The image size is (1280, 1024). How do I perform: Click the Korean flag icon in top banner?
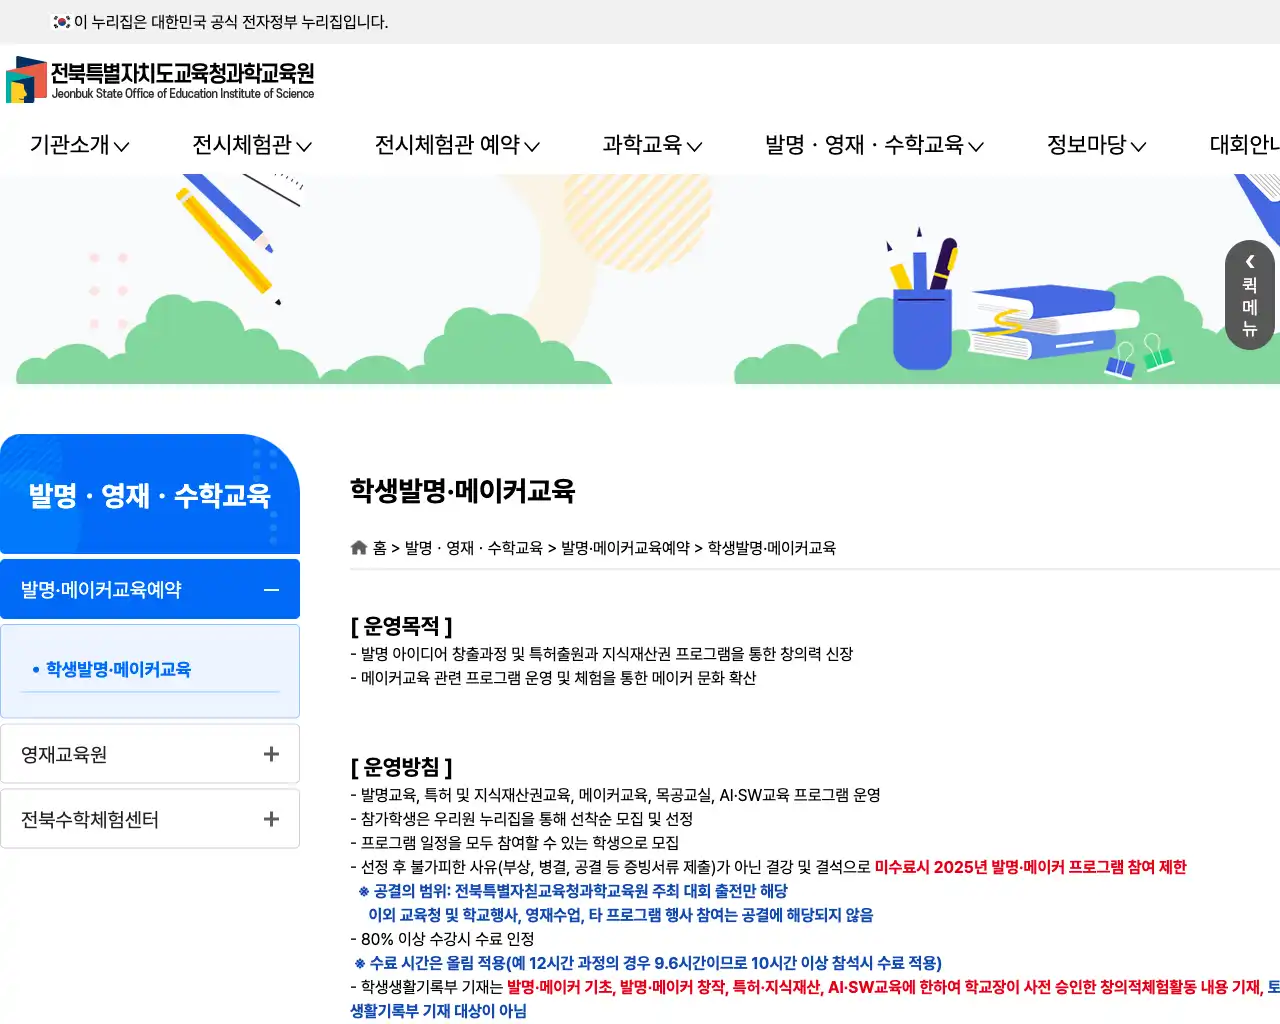57,22
